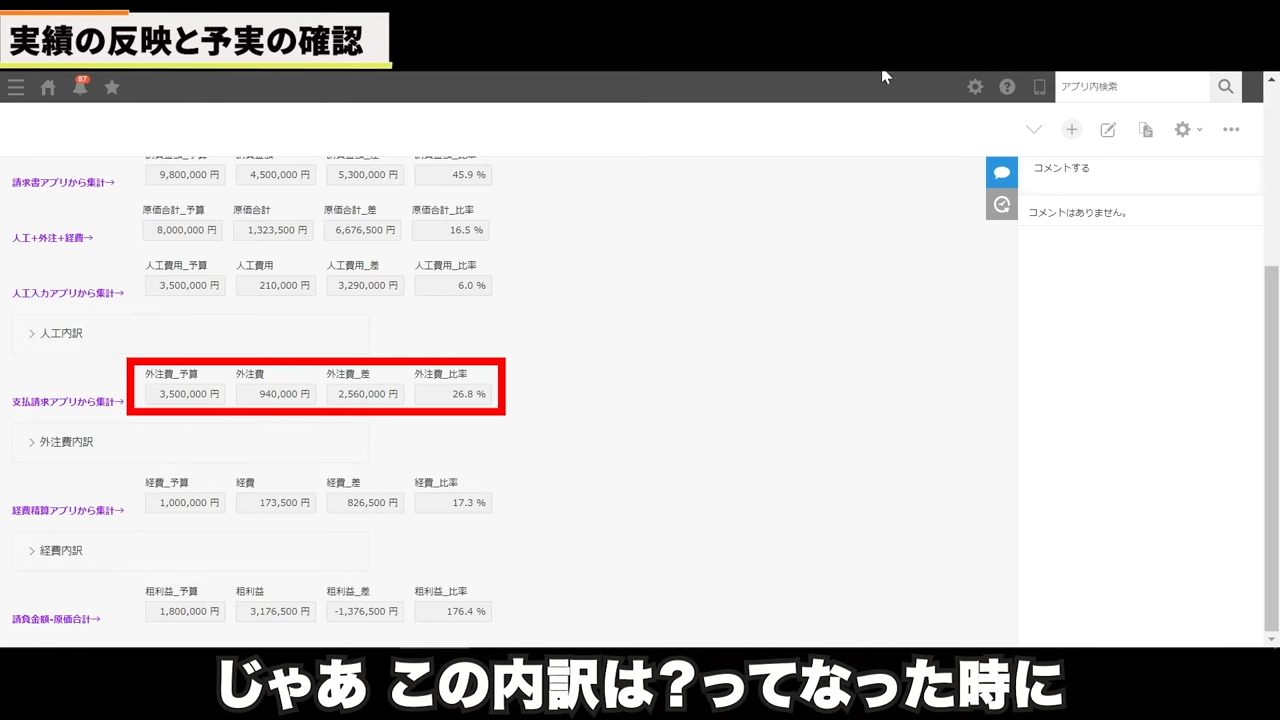Open help with the question mark icon

[x=1007, y=87]
